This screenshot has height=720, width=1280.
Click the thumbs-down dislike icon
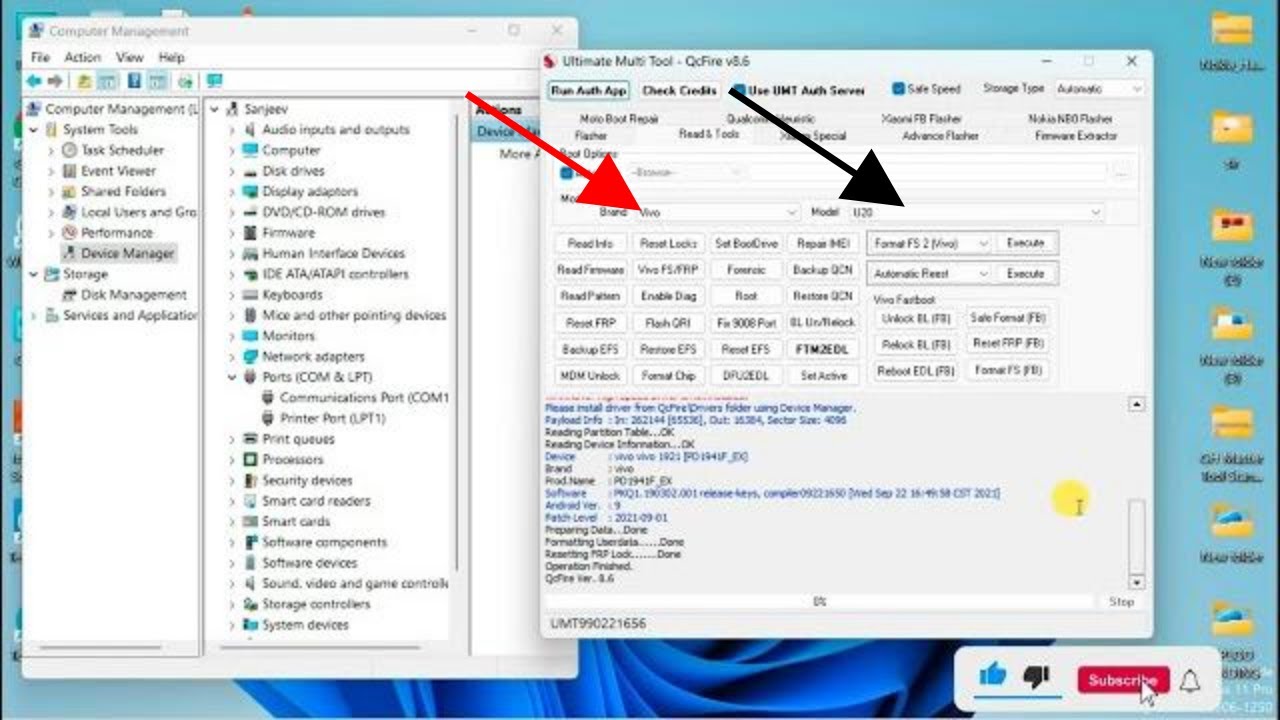[x=1038, y=677]
